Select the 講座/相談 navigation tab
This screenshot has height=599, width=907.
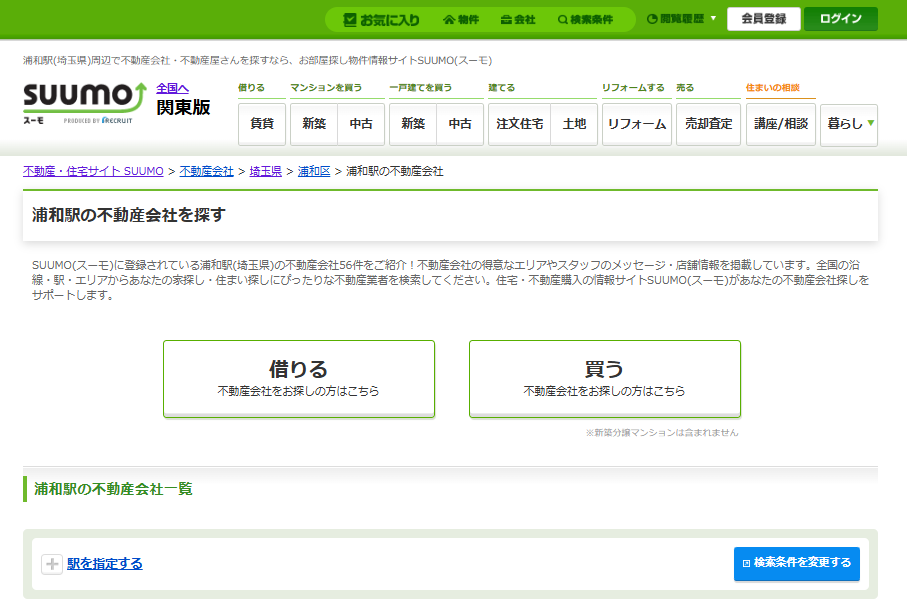tap(781, 124)
